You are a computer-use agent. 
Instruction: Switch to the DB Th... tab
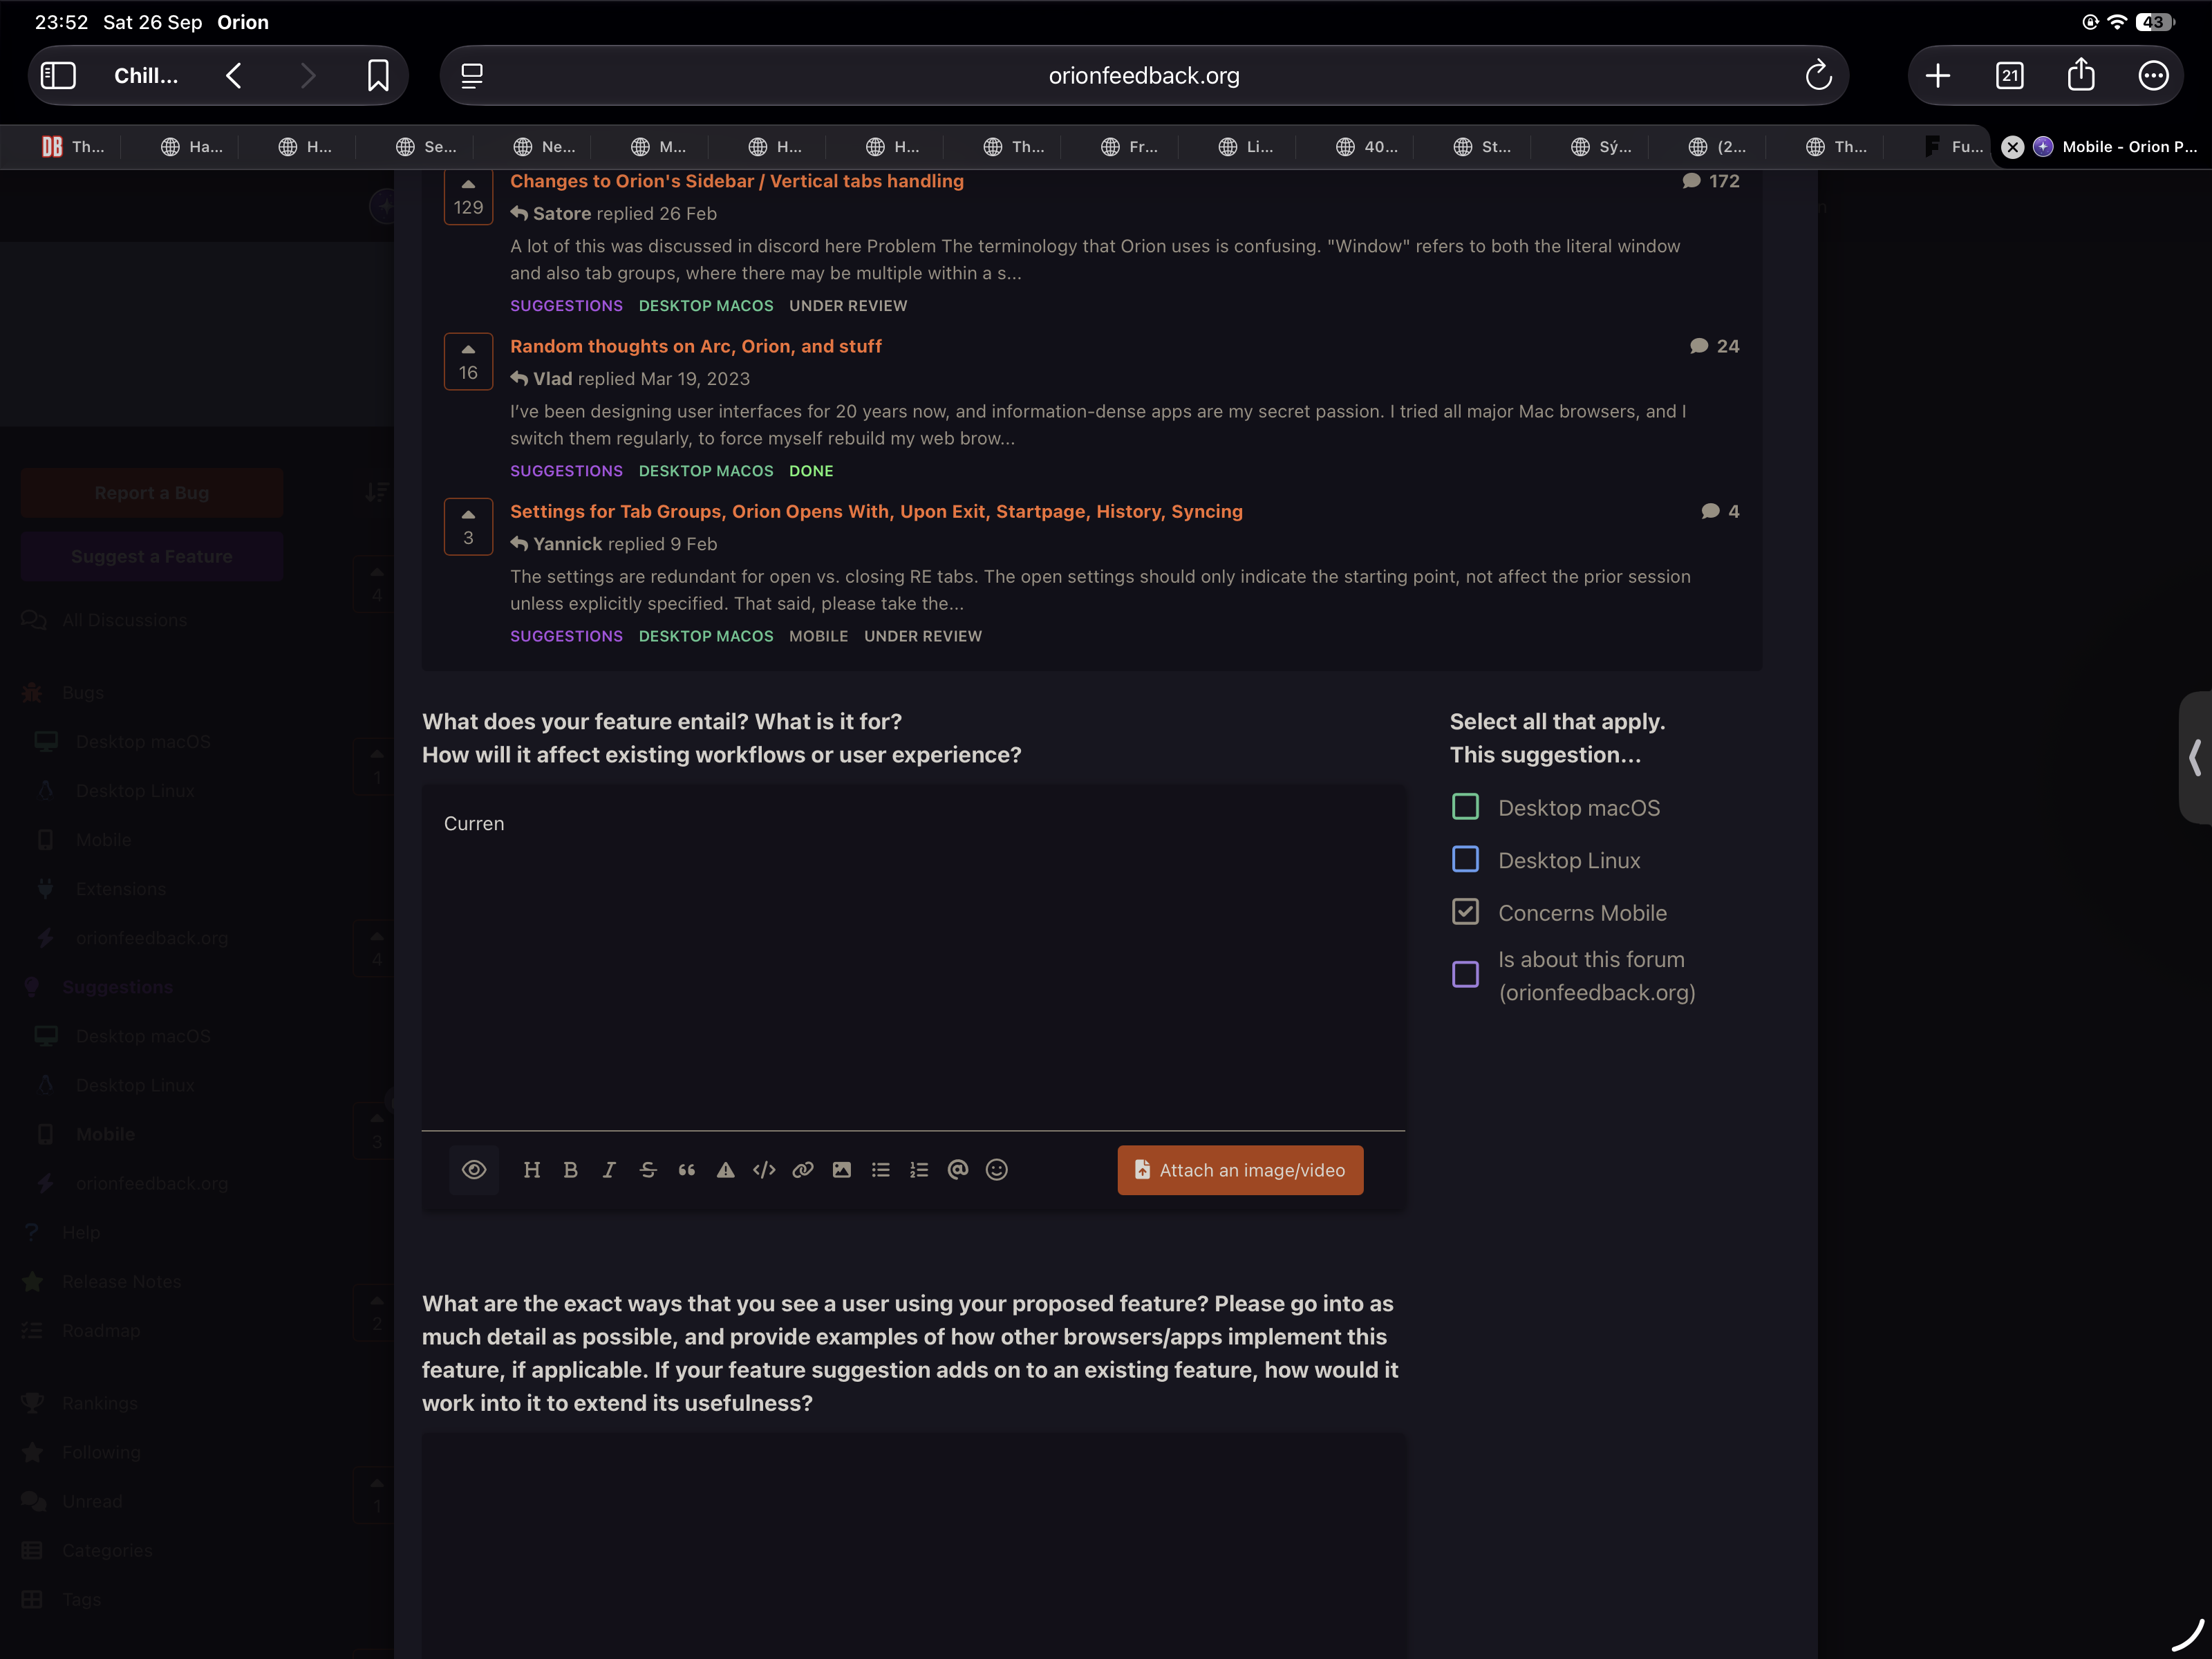(x=73, y=147)
